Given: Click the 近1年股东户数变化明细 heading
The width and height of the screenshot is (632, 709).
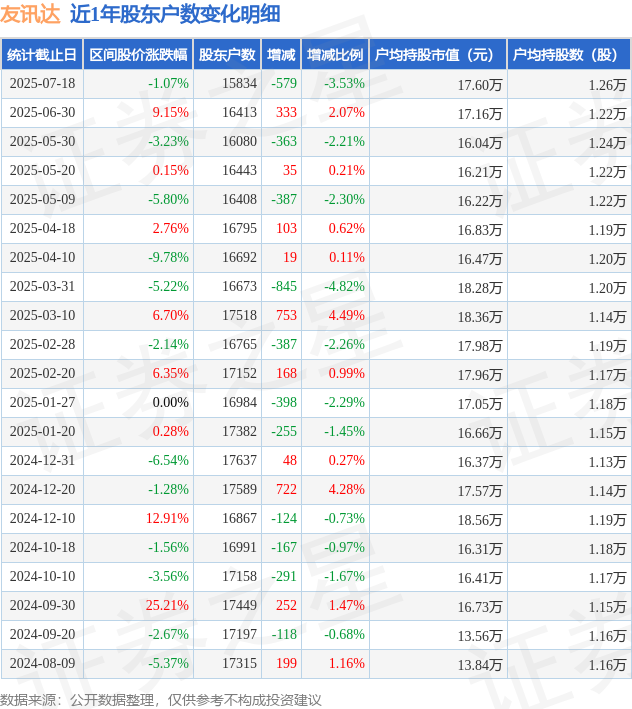Looking at the screenshot, I should (175, 14).
